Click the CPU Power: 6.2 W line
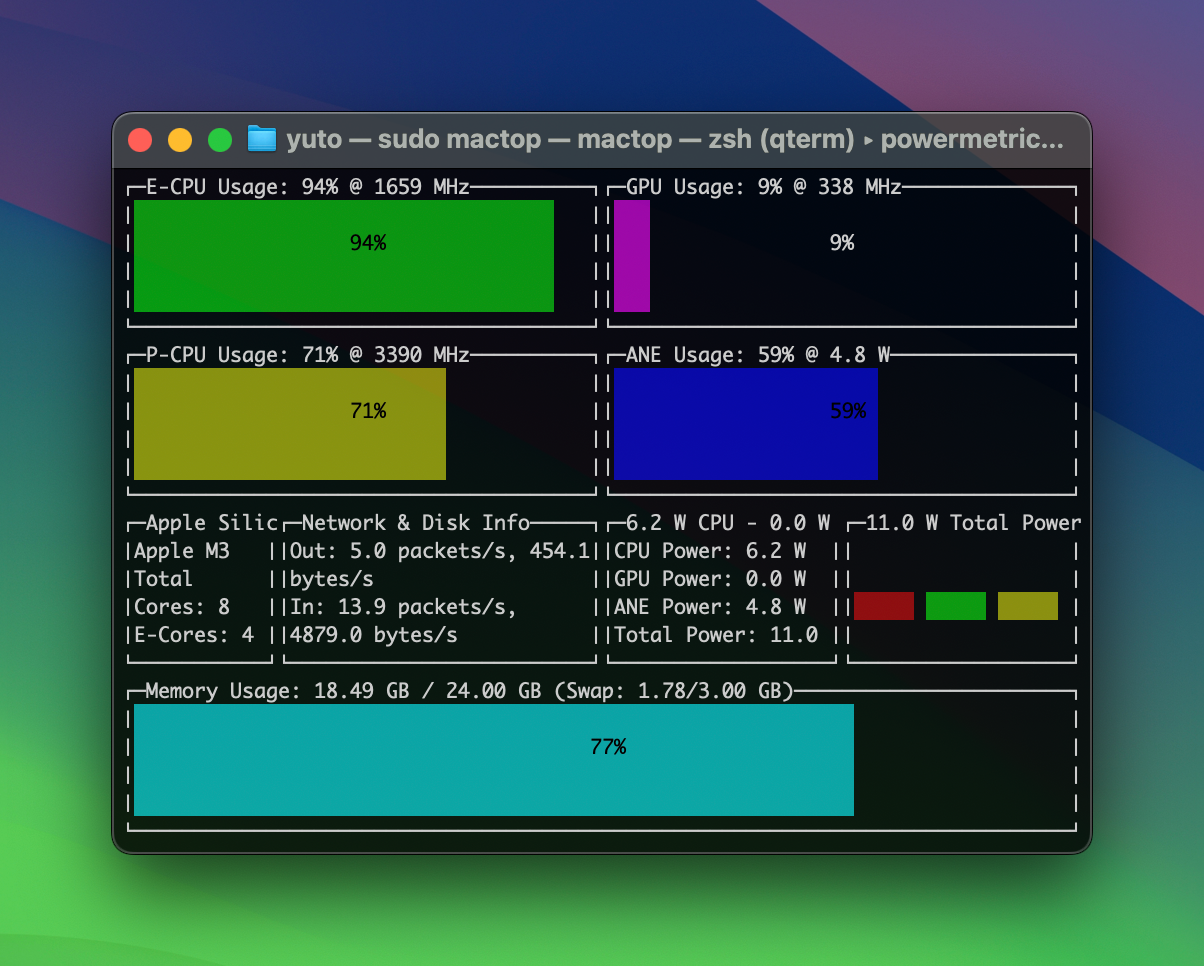This screenshot has height=966, width=1204. point(710,551)
